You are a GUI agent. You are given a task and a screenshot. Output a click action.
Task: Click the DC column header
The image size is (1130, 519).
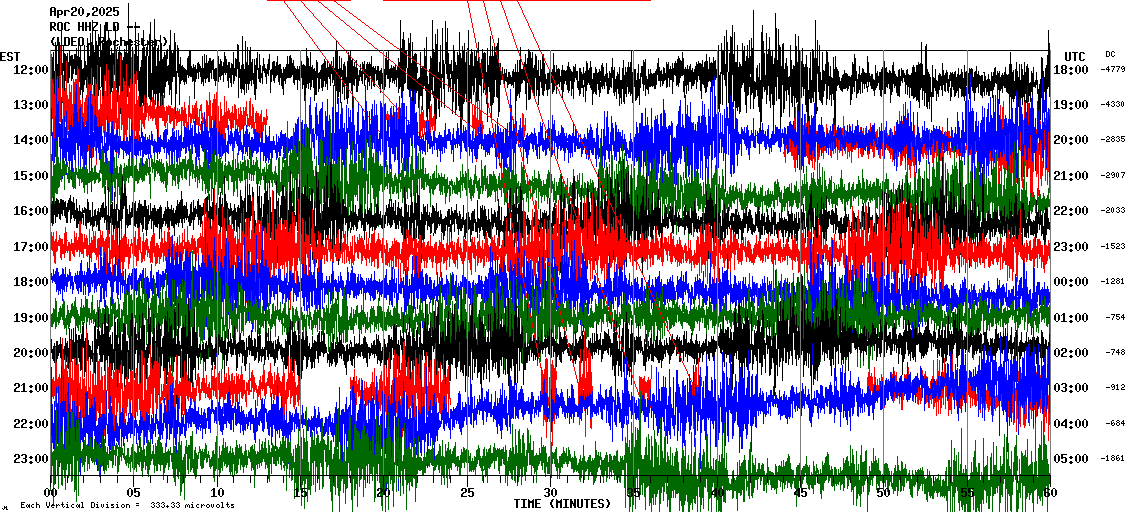pos(1110,54)
